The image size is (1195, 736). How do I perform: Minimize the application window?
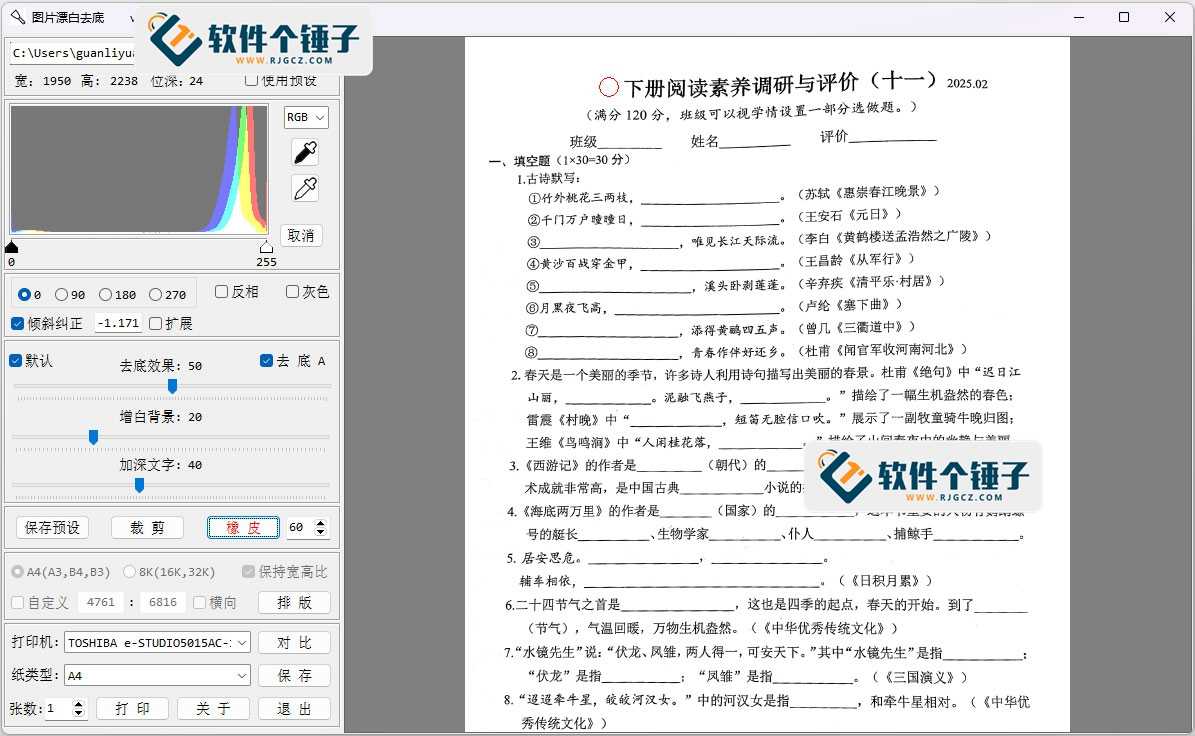pyautogui.click(x=1078, y=17)
